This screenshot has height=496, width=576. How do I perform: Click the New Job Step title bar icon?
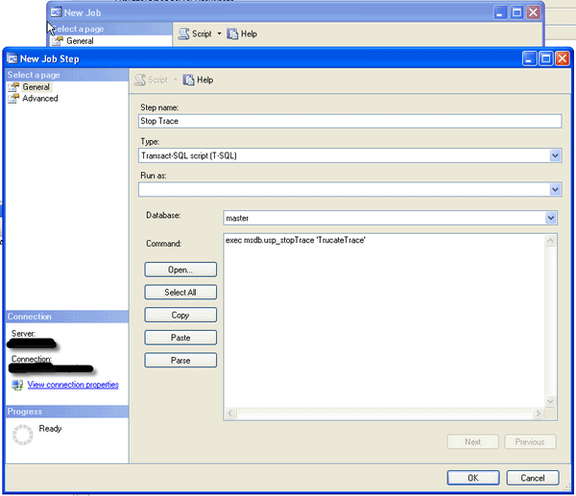[12, 58]
